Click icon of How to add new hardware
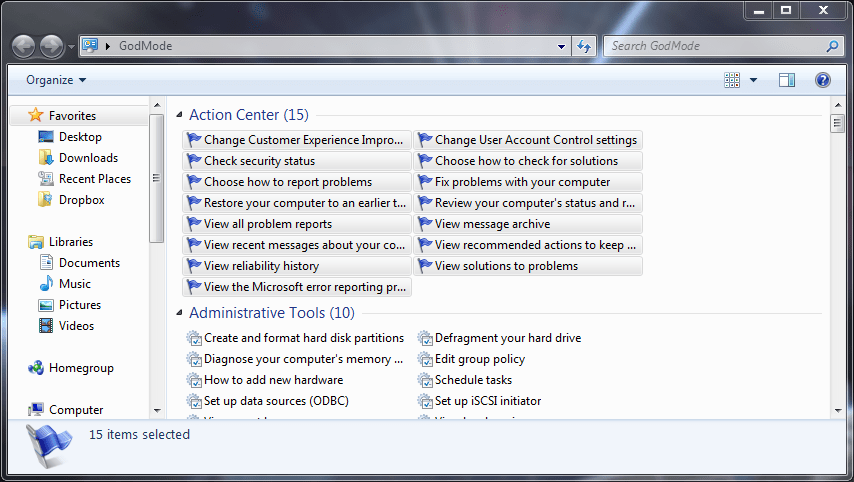The height and width of the screenshot is (482, 854). 194,380
